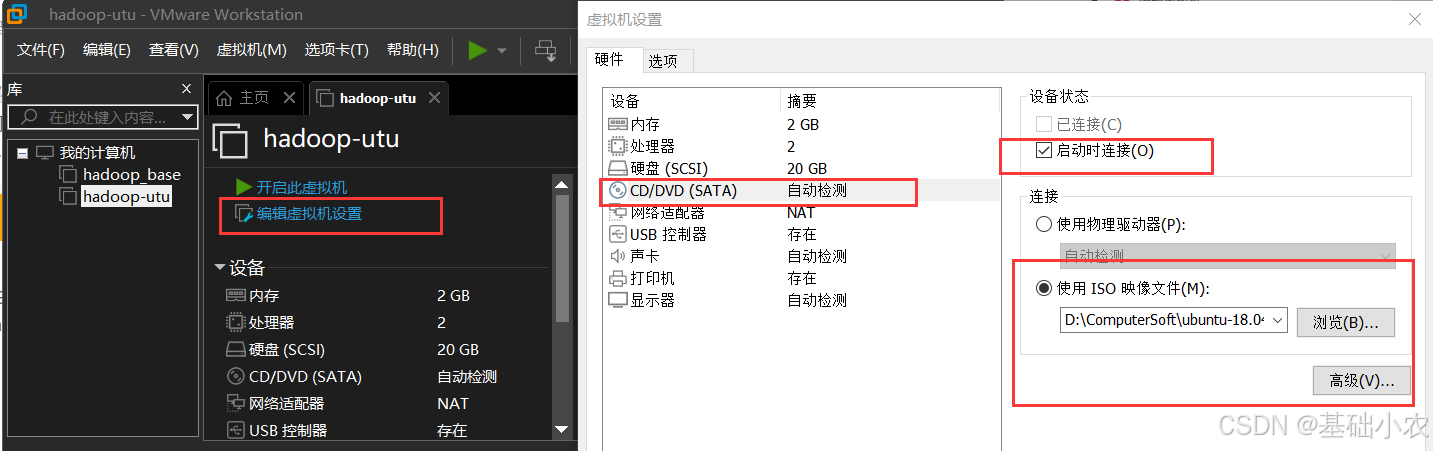The height and width of the screenshot is (451, 1433).
Task: Select hadoop_base virtual machine in library
Action: tap(132, 175)
